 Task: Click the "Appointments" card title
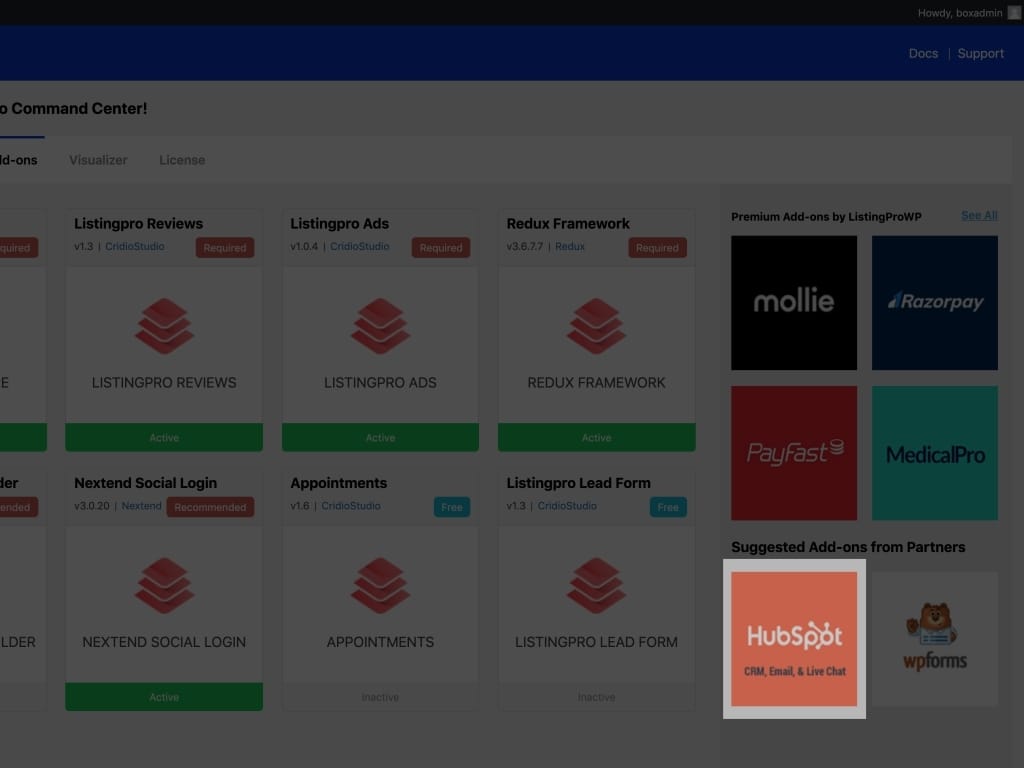(x=338, y=483)
